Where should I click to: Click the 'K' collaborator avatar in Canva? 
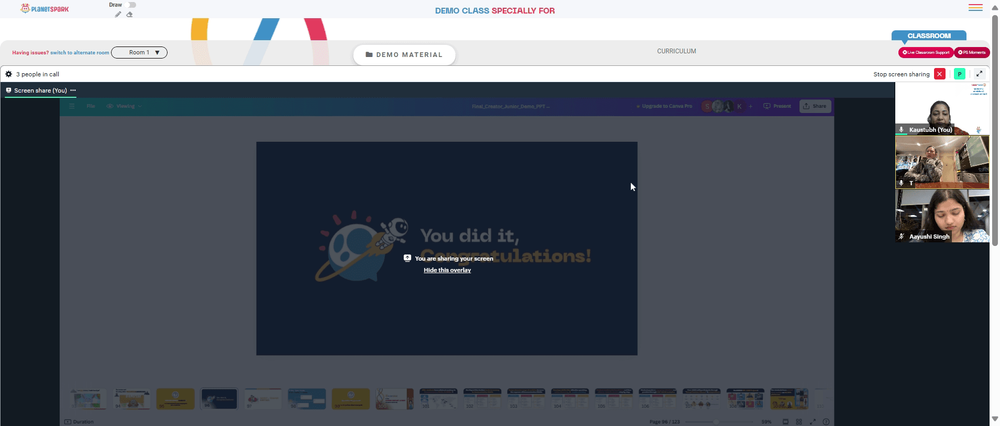(x=739, y=106)
